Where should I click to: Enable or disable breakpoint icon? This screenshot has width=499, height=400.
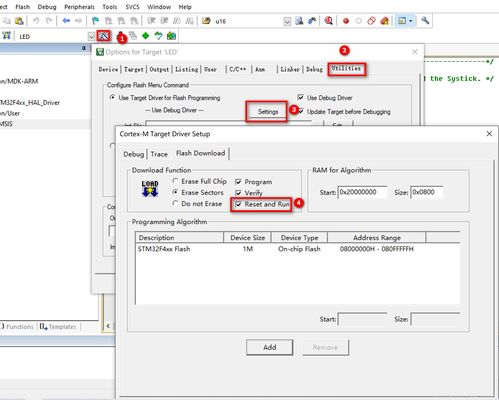(x=359, y=21)
